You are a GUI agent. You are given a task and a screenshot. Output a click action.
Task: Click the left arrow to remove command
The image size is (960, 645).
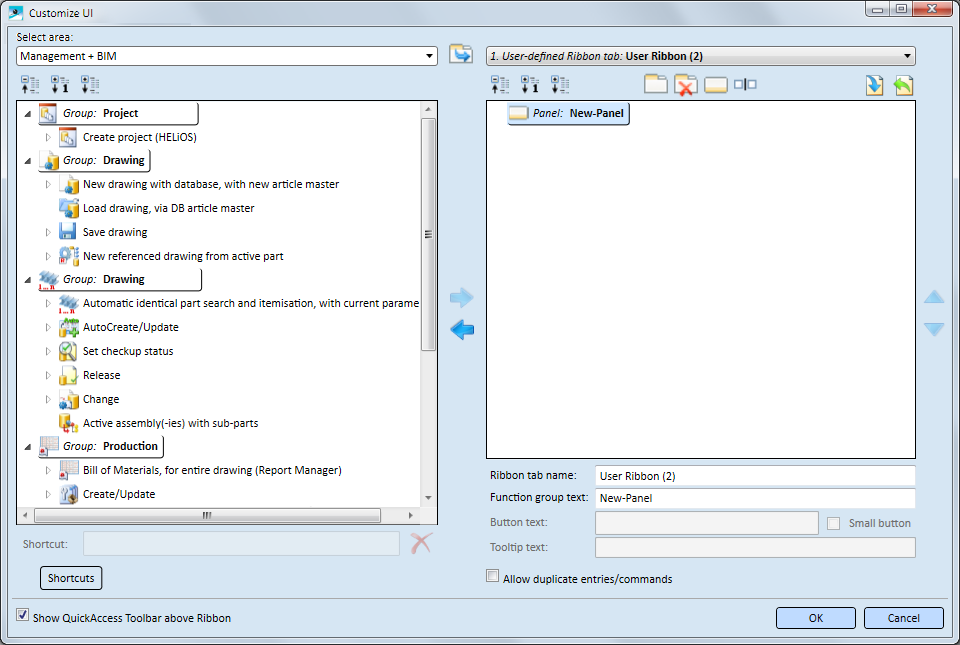click(x=462, y=330)
